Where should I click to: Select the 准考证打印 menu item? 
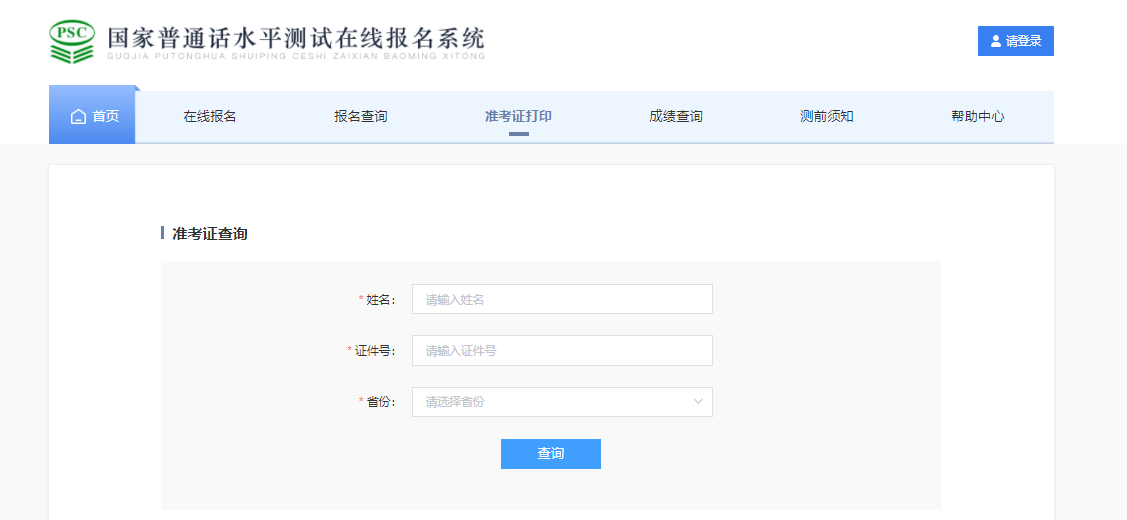click(518, 117)
